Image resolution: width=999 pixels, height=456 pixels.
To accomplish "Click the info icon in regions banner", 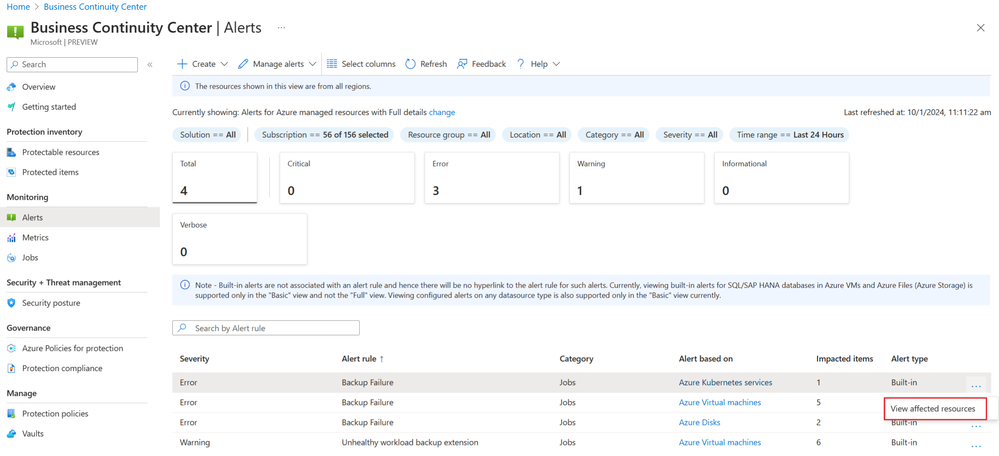I will coord(185,86).
